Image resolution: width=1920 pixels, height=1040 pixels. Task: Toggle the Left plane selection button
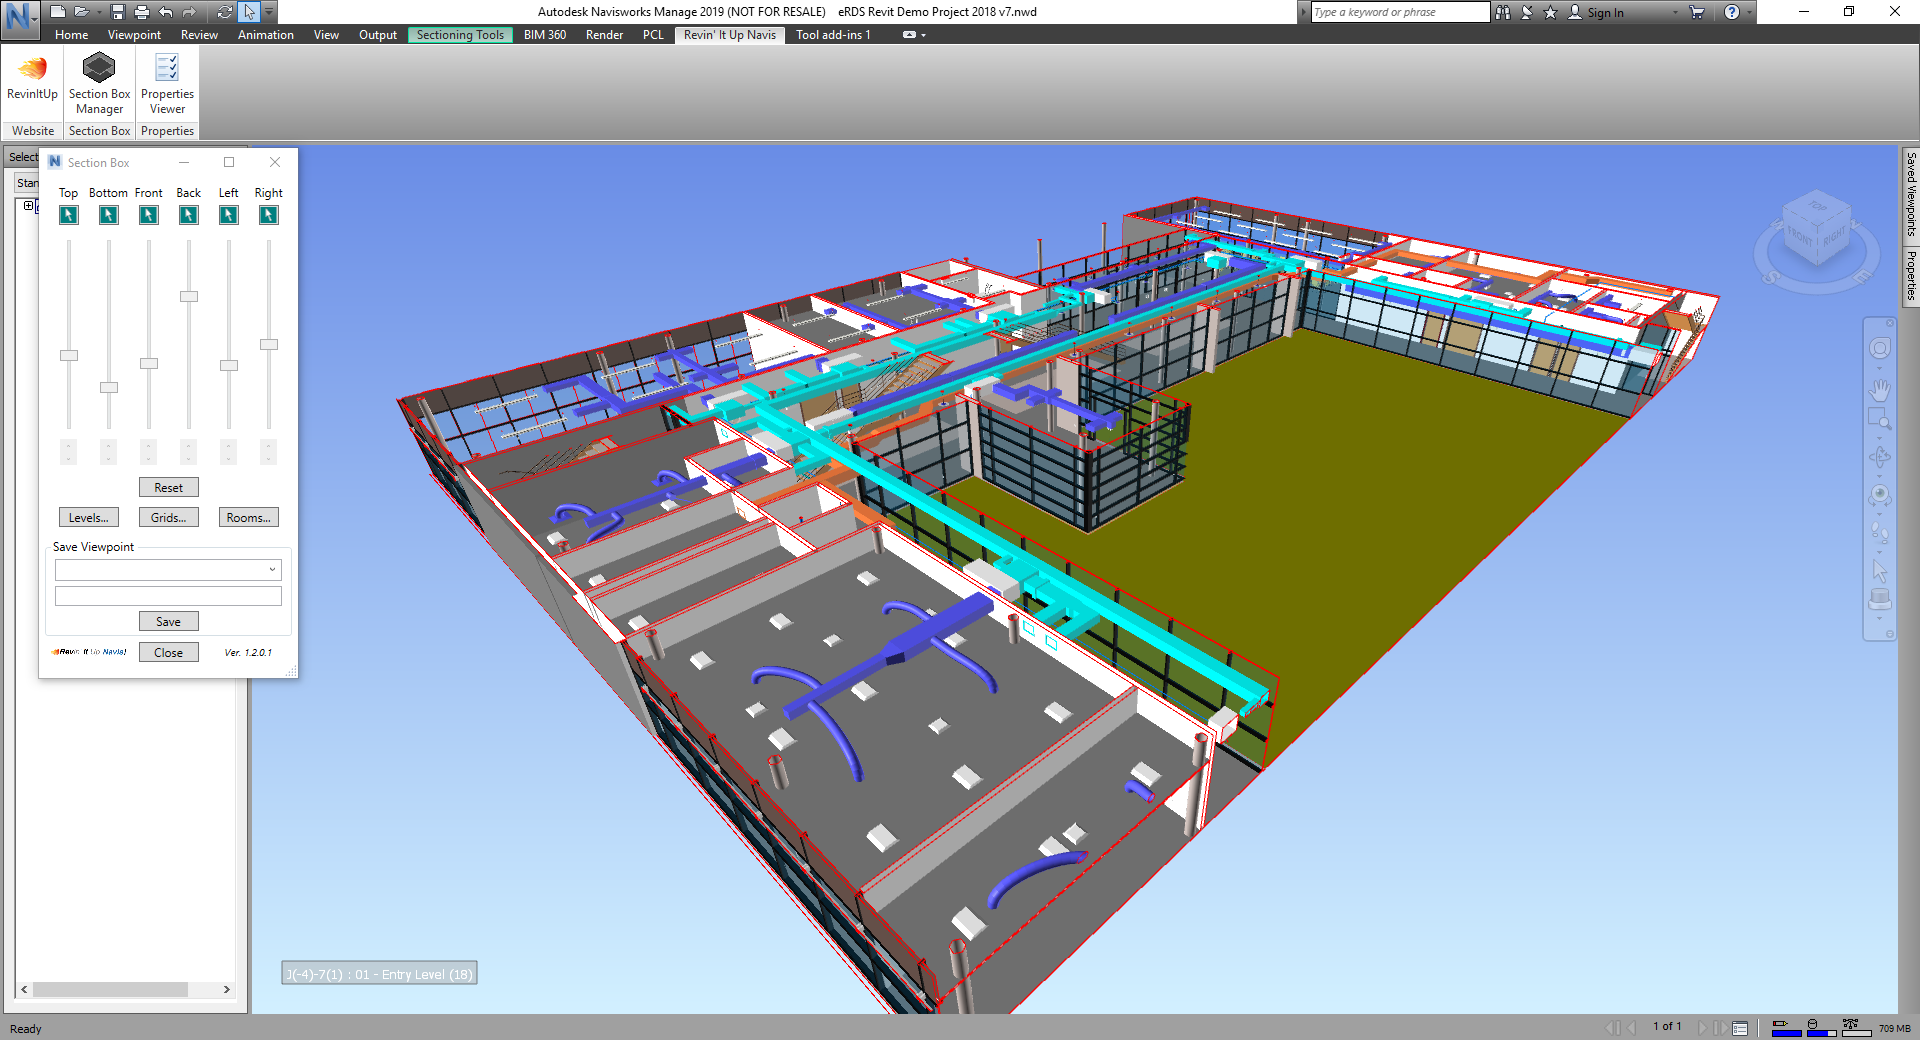tap(229, 215)
